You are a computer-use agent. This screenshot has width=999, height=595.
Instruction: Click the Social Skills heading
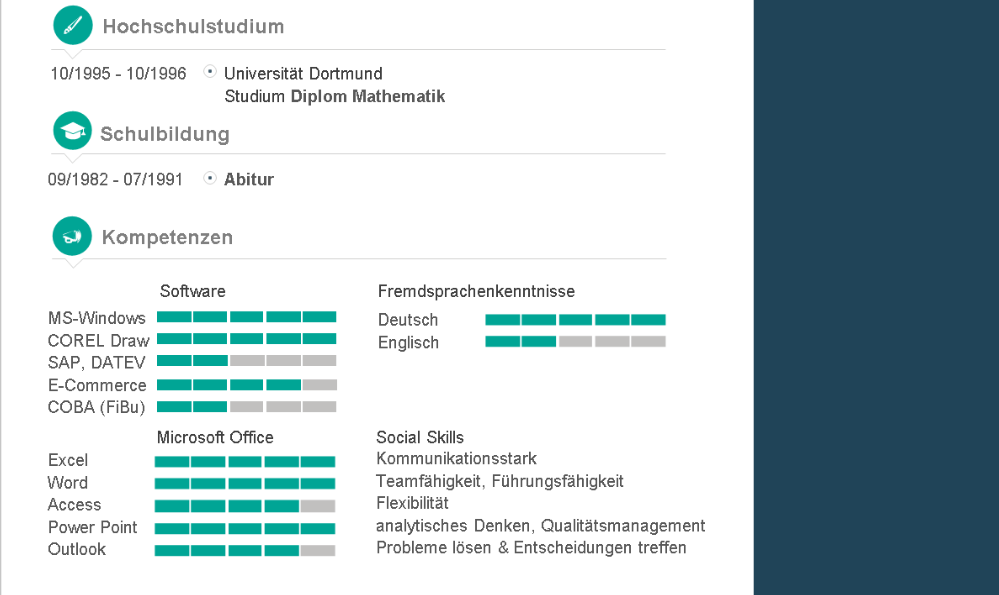pos(420,438)
